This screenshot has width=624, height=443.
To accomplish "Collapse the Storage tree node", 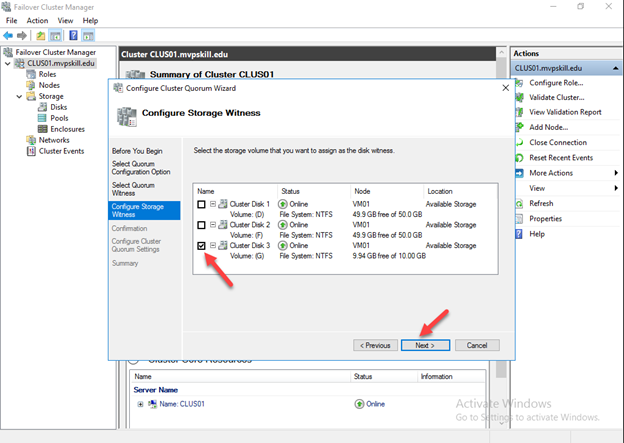I will (19, 96).
